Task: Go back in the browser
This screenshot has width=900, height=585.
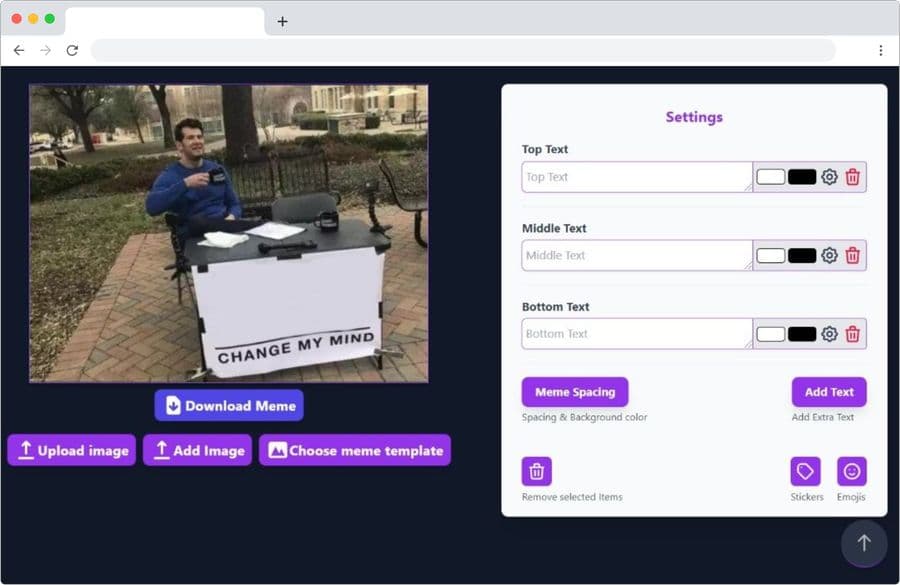Action: pyautogui.click(x=19, y=51)
